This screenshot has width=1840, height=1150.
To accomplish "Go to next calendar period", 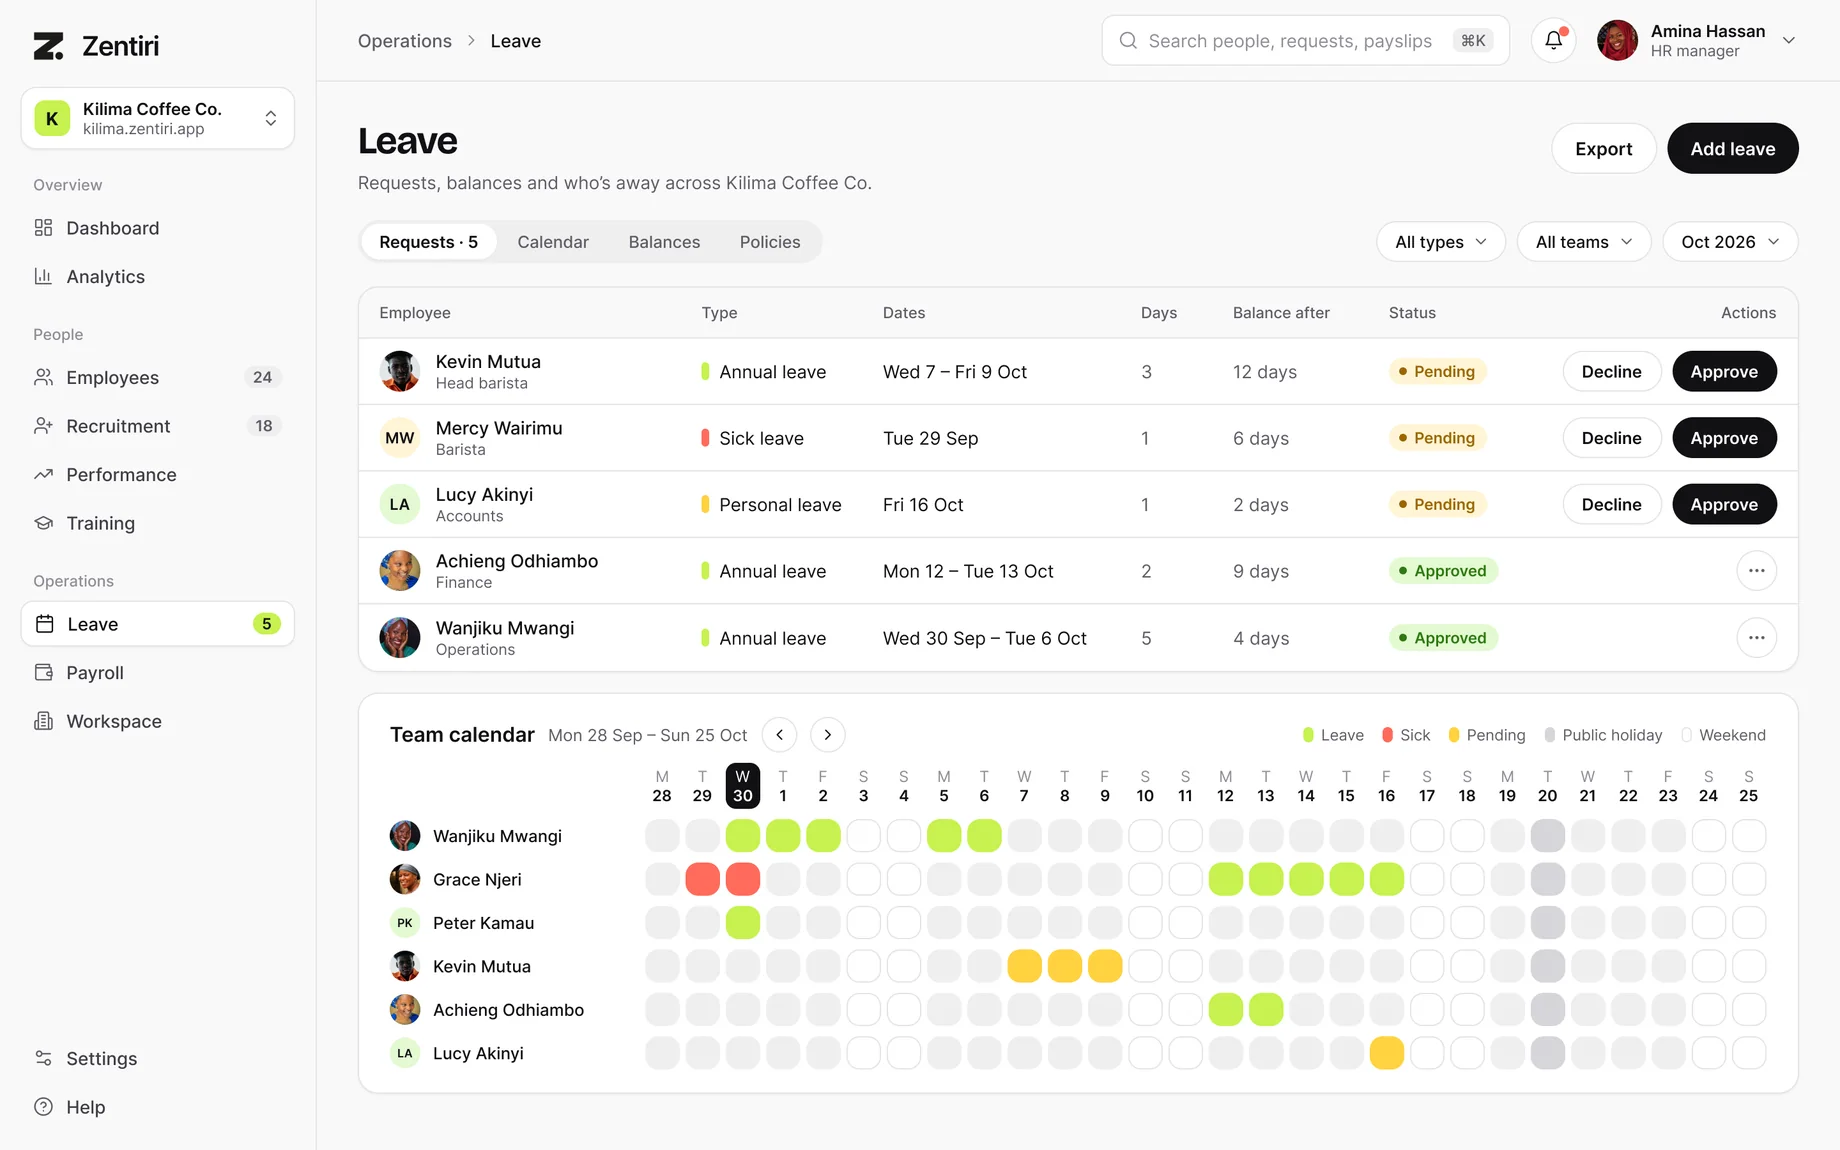I will click(x=827, y=735).
